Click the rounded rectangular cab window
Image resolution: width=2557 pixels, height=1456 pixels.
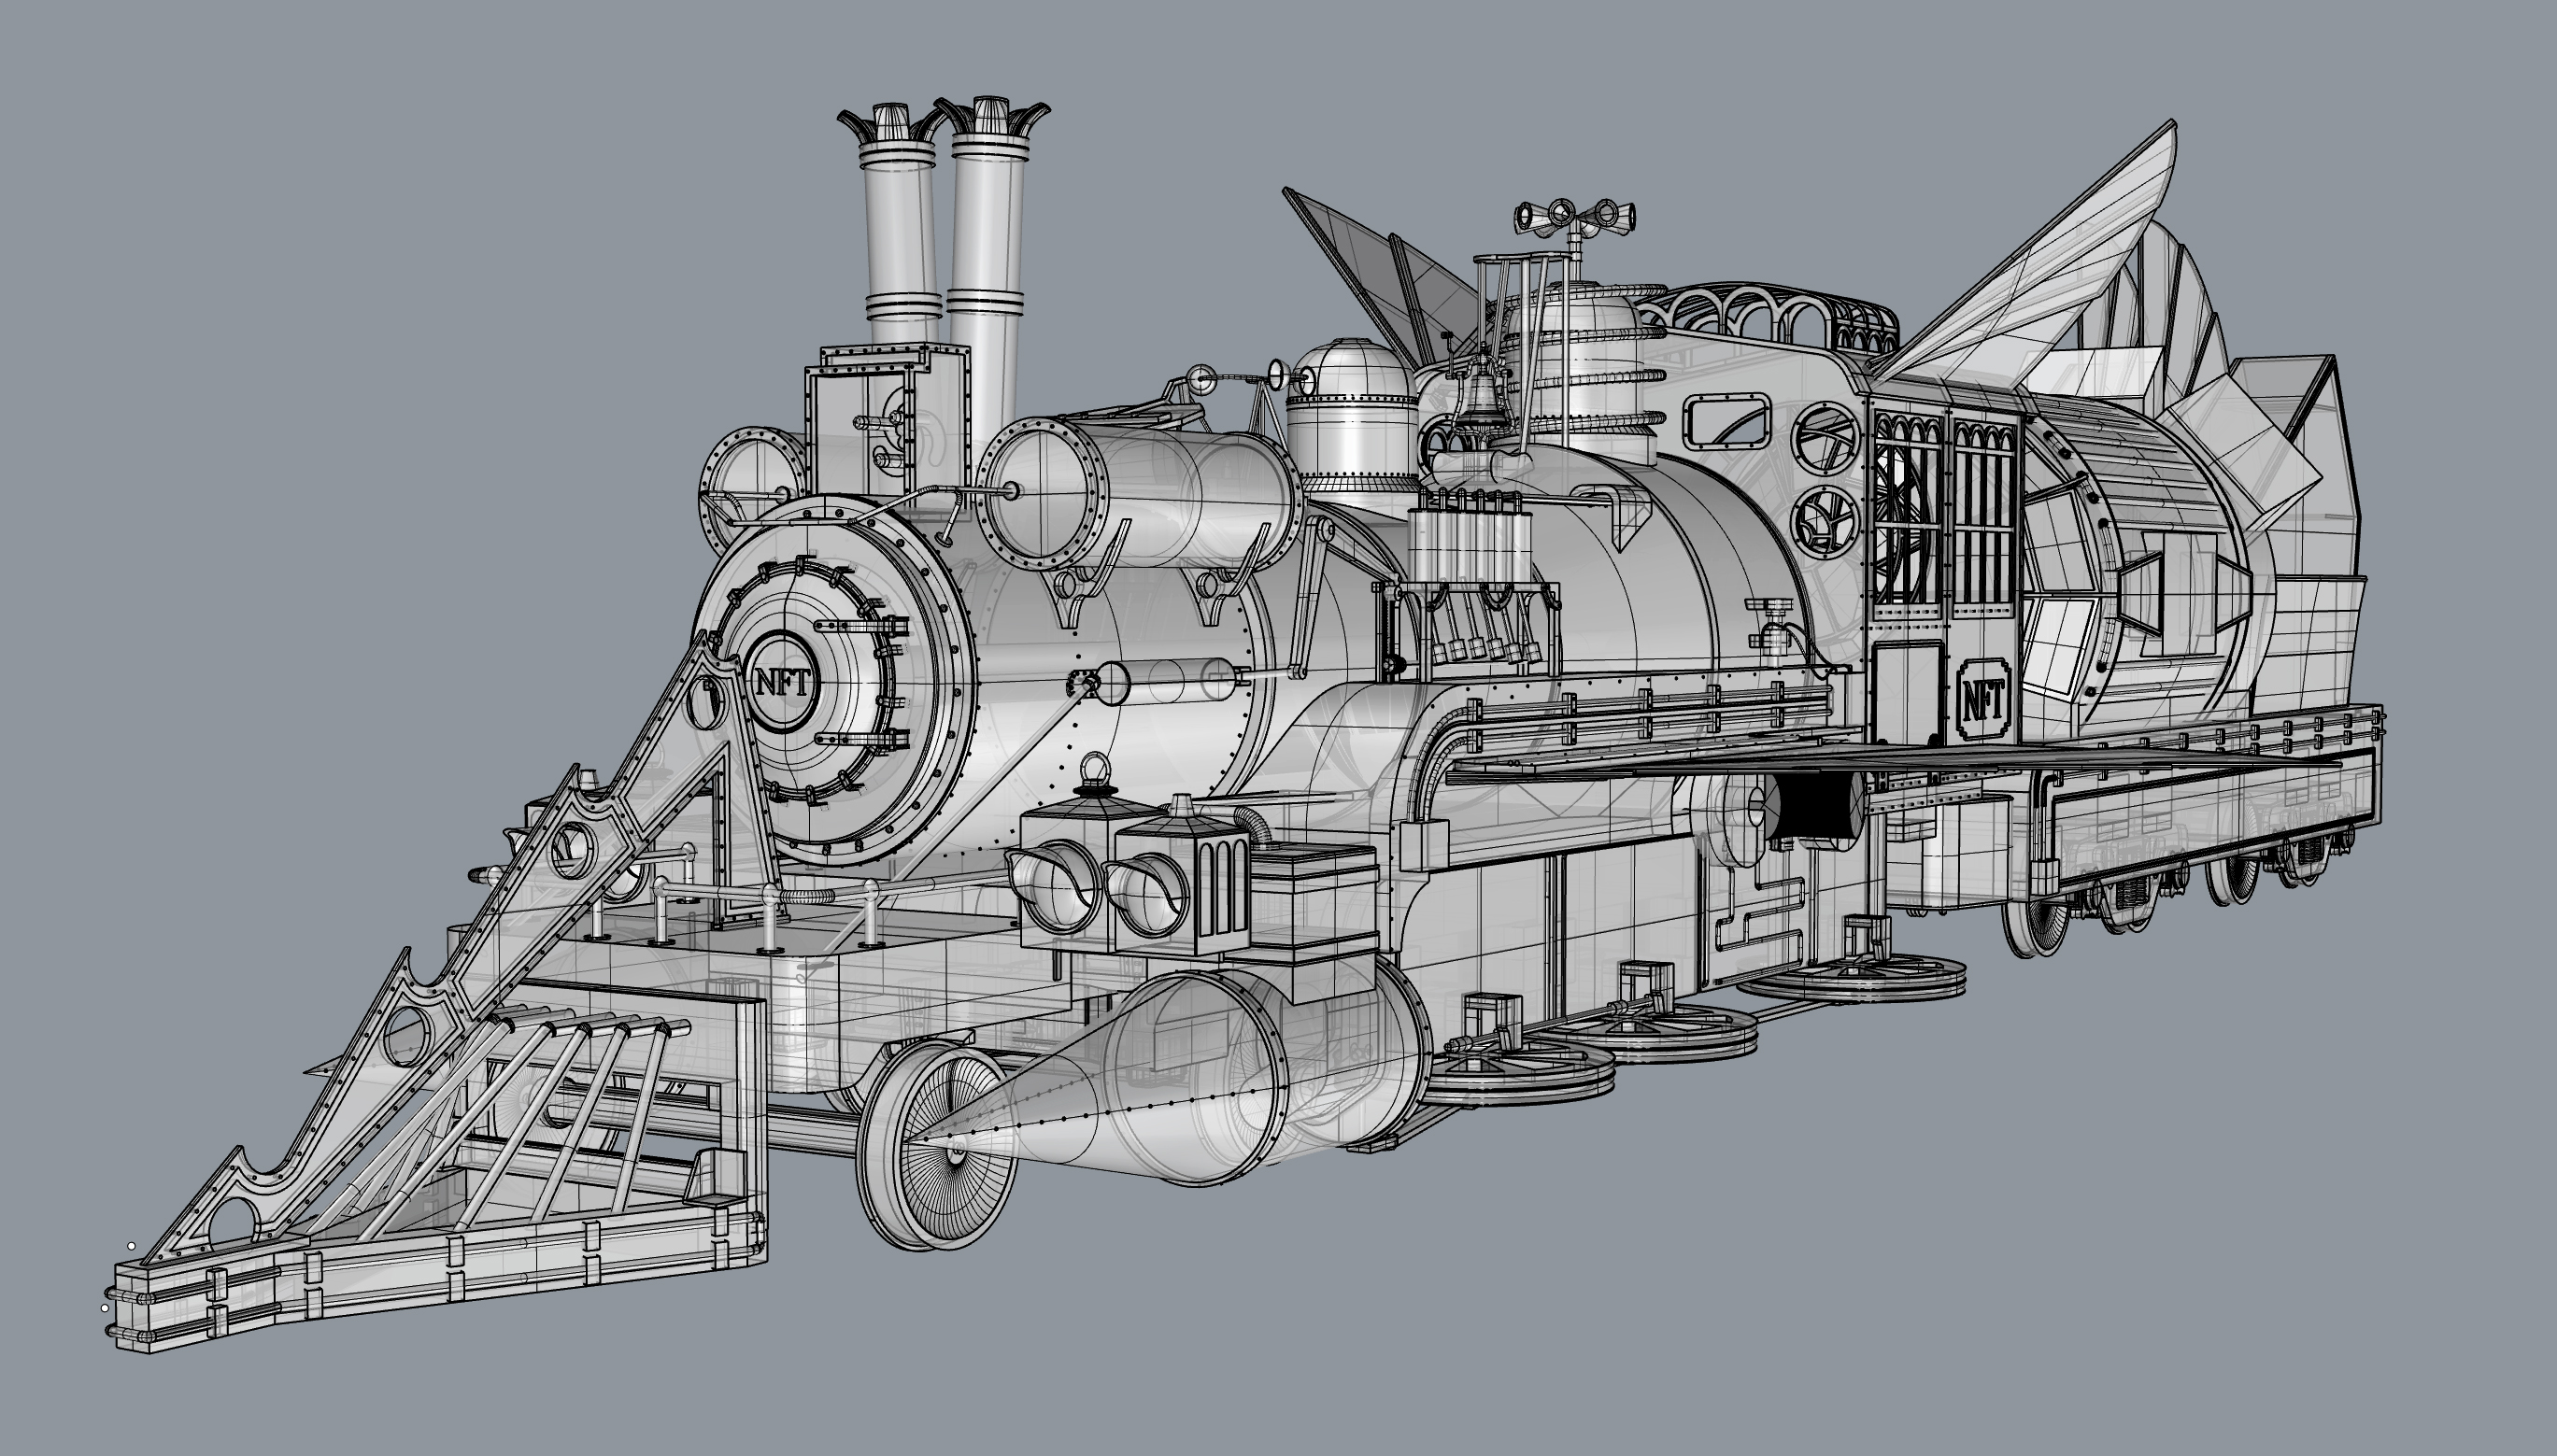[x=1727, y=421]
